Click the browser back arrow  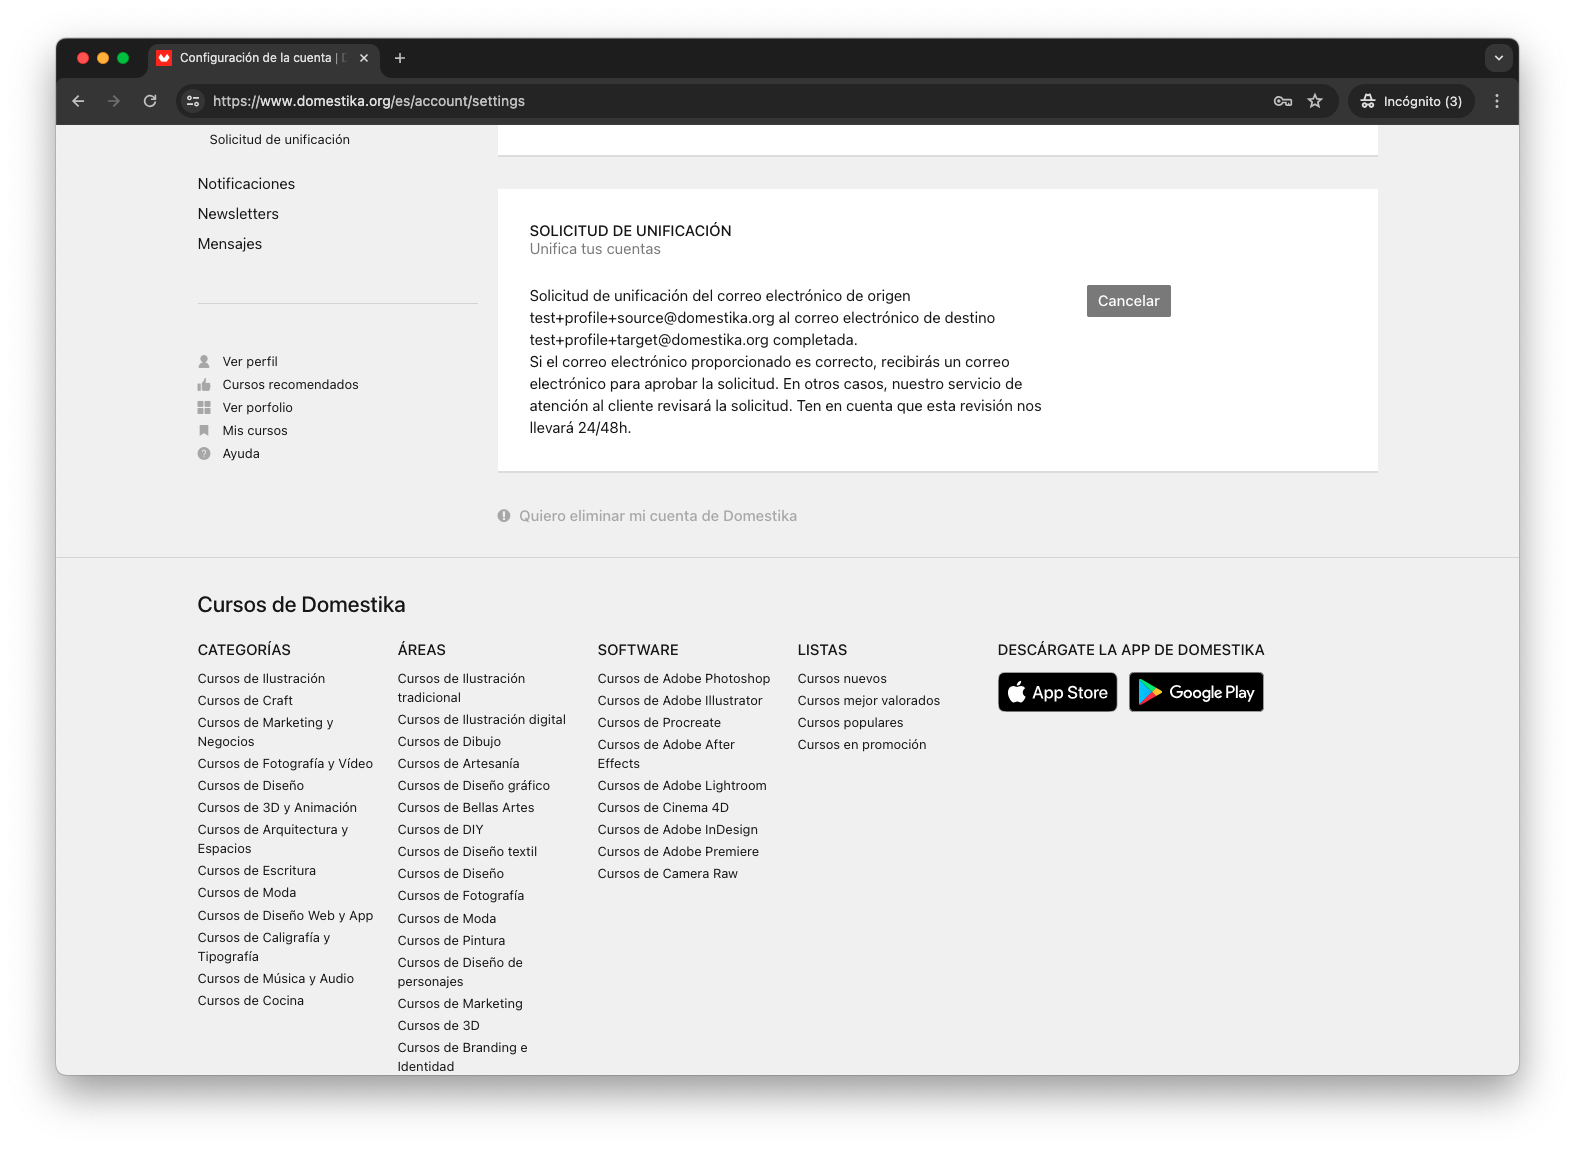pos(78,101)
